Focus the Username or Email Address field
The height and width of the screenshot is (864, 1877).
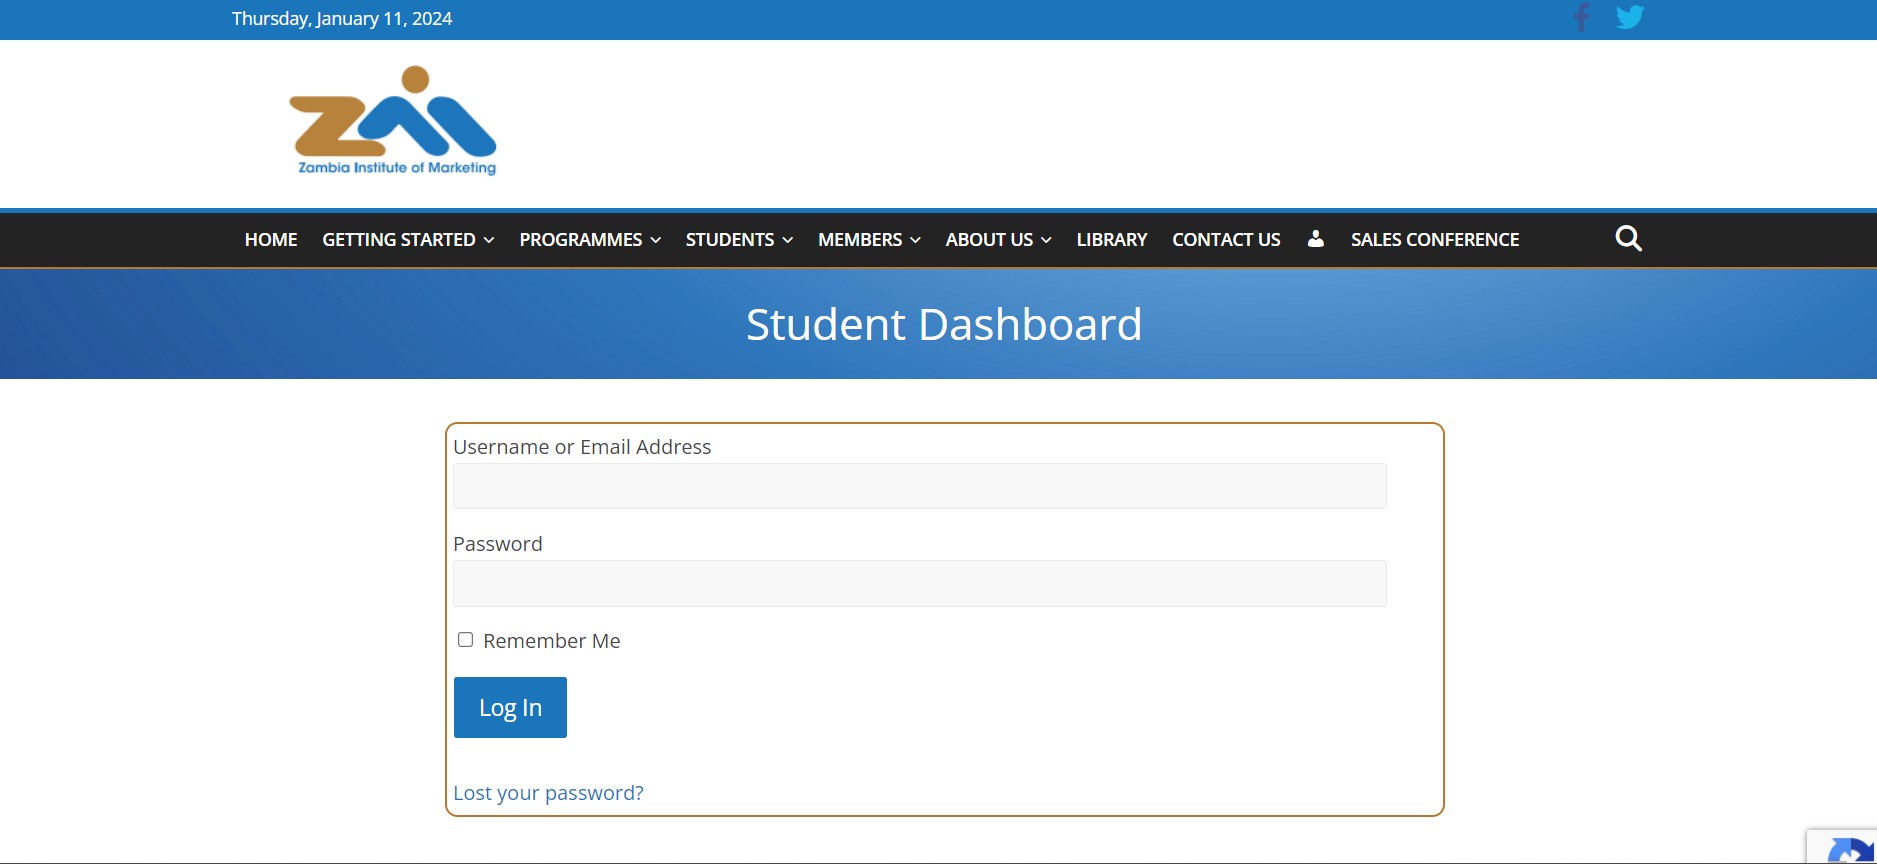coord(919,486)
